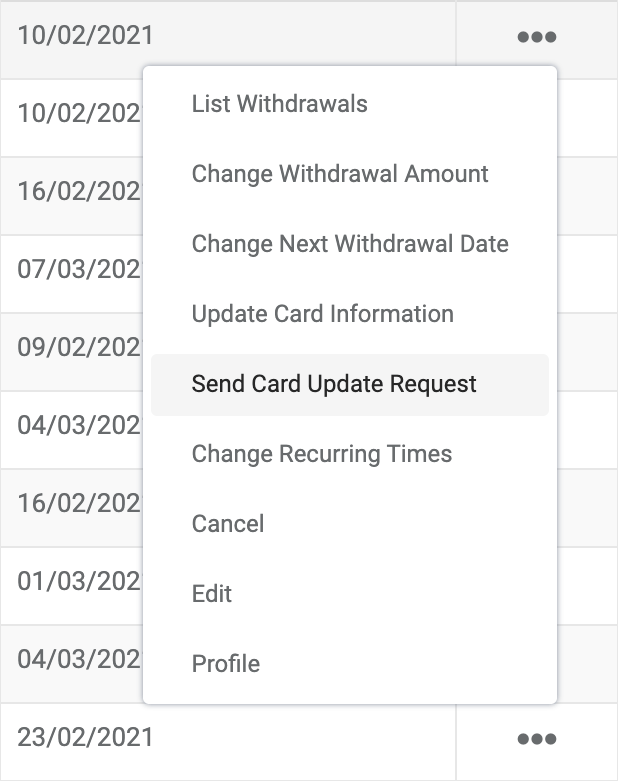This screenshot has width=618, height=781.
Task: Click the fully visible 10/02/2021 date cell
Action: click(x=85, y=36)
